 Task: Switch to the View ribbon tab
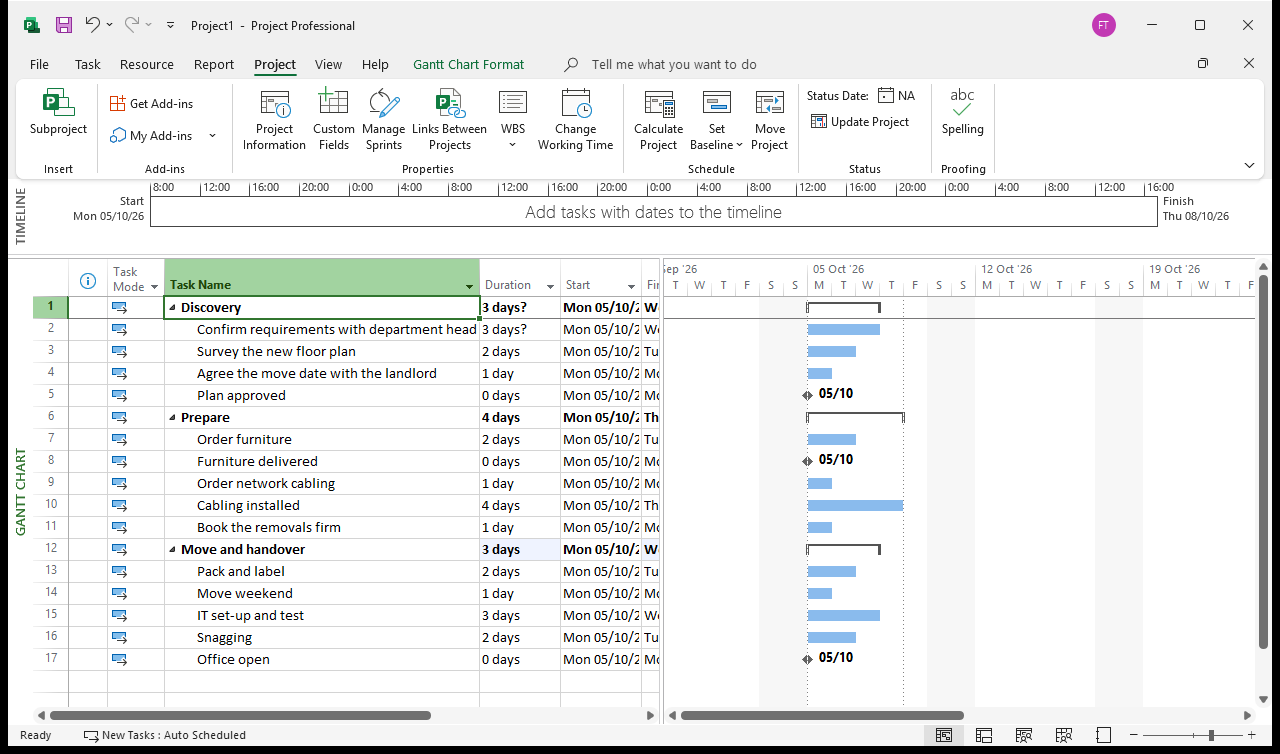coord(328,64)
